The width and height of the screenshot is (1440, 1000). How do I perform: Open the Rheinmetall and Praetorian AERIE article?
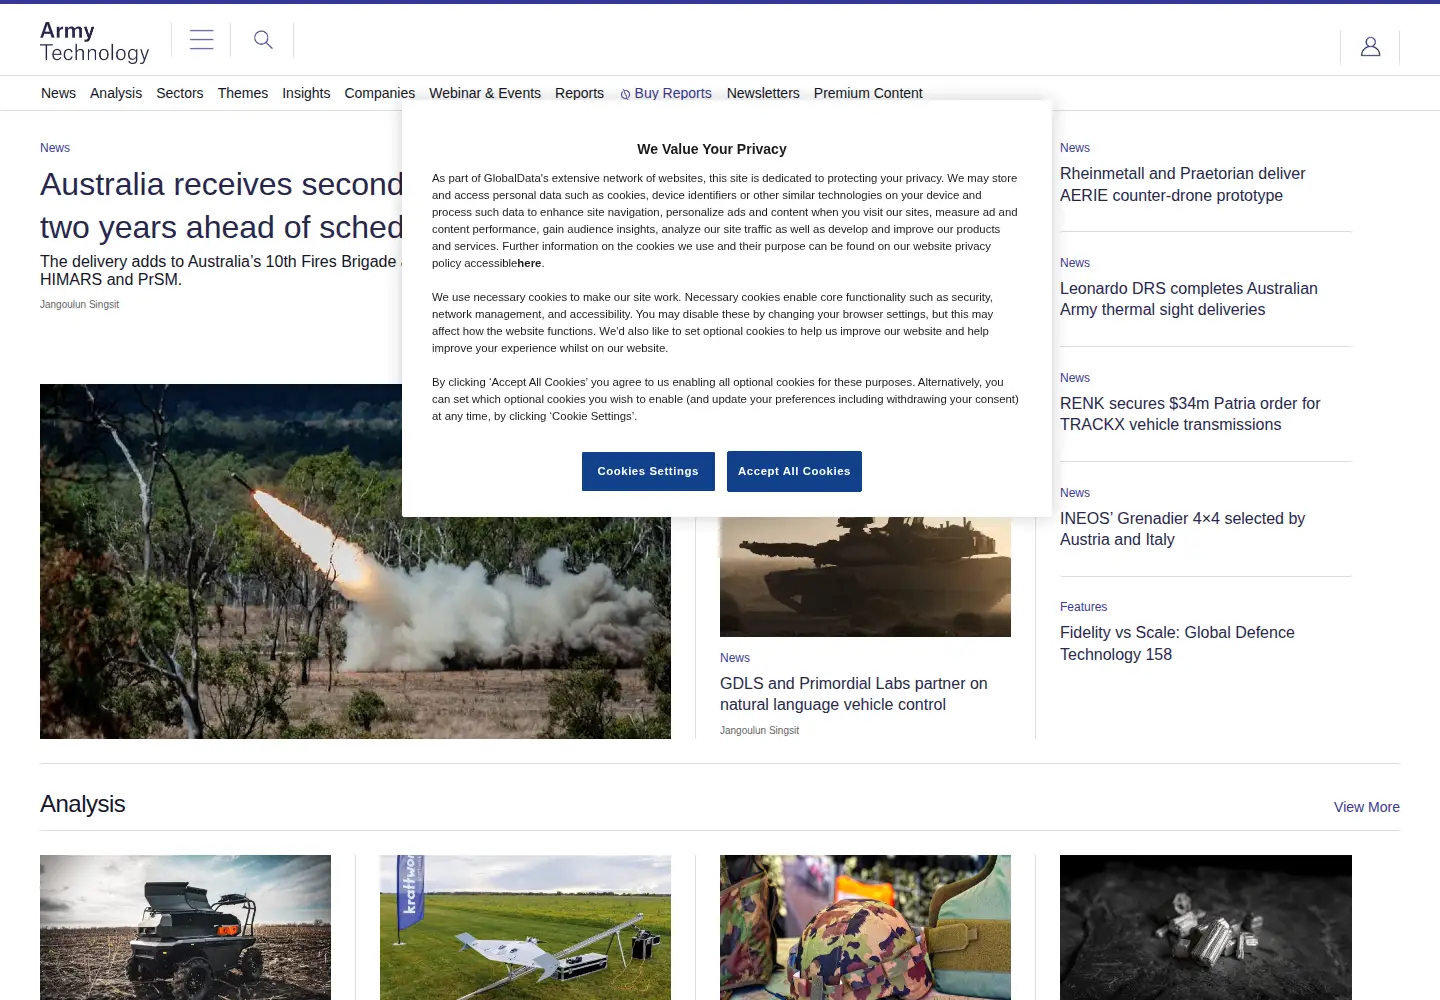tap(1183, 184)
